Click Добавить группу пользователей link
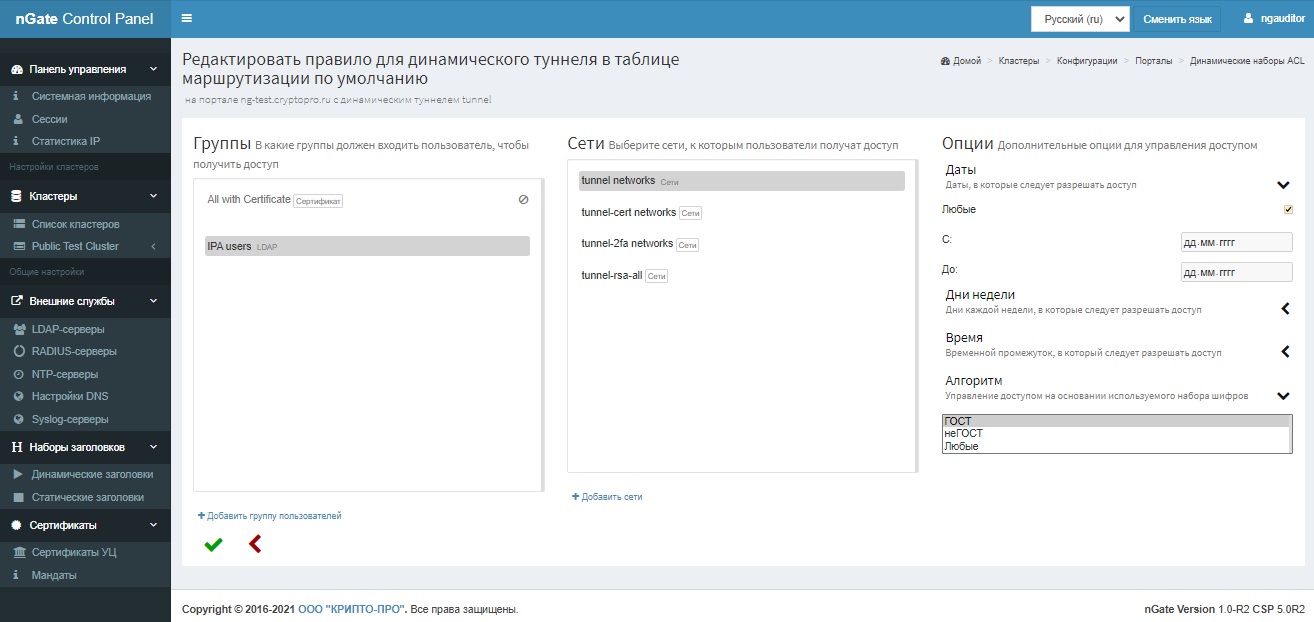 (270, 516)
